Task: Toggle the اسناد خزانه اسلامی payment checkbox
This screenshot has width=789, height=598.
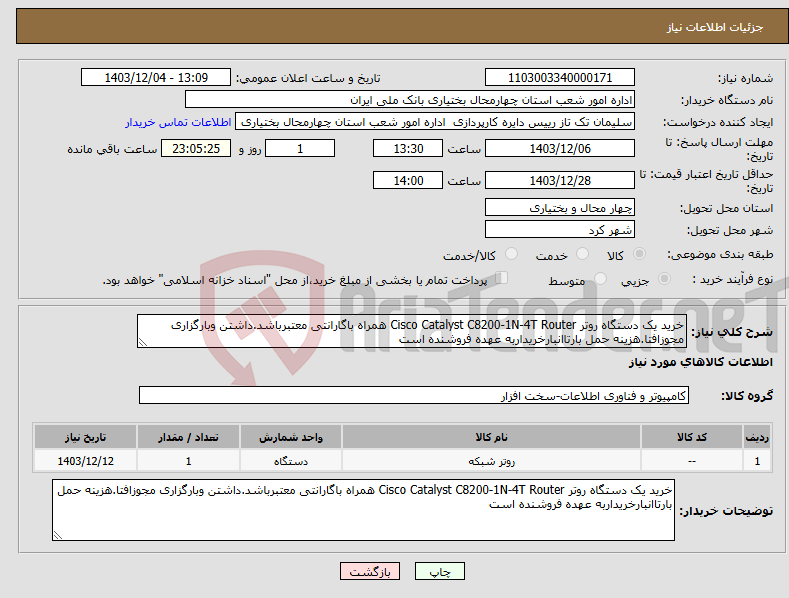Action: (501, 278)
